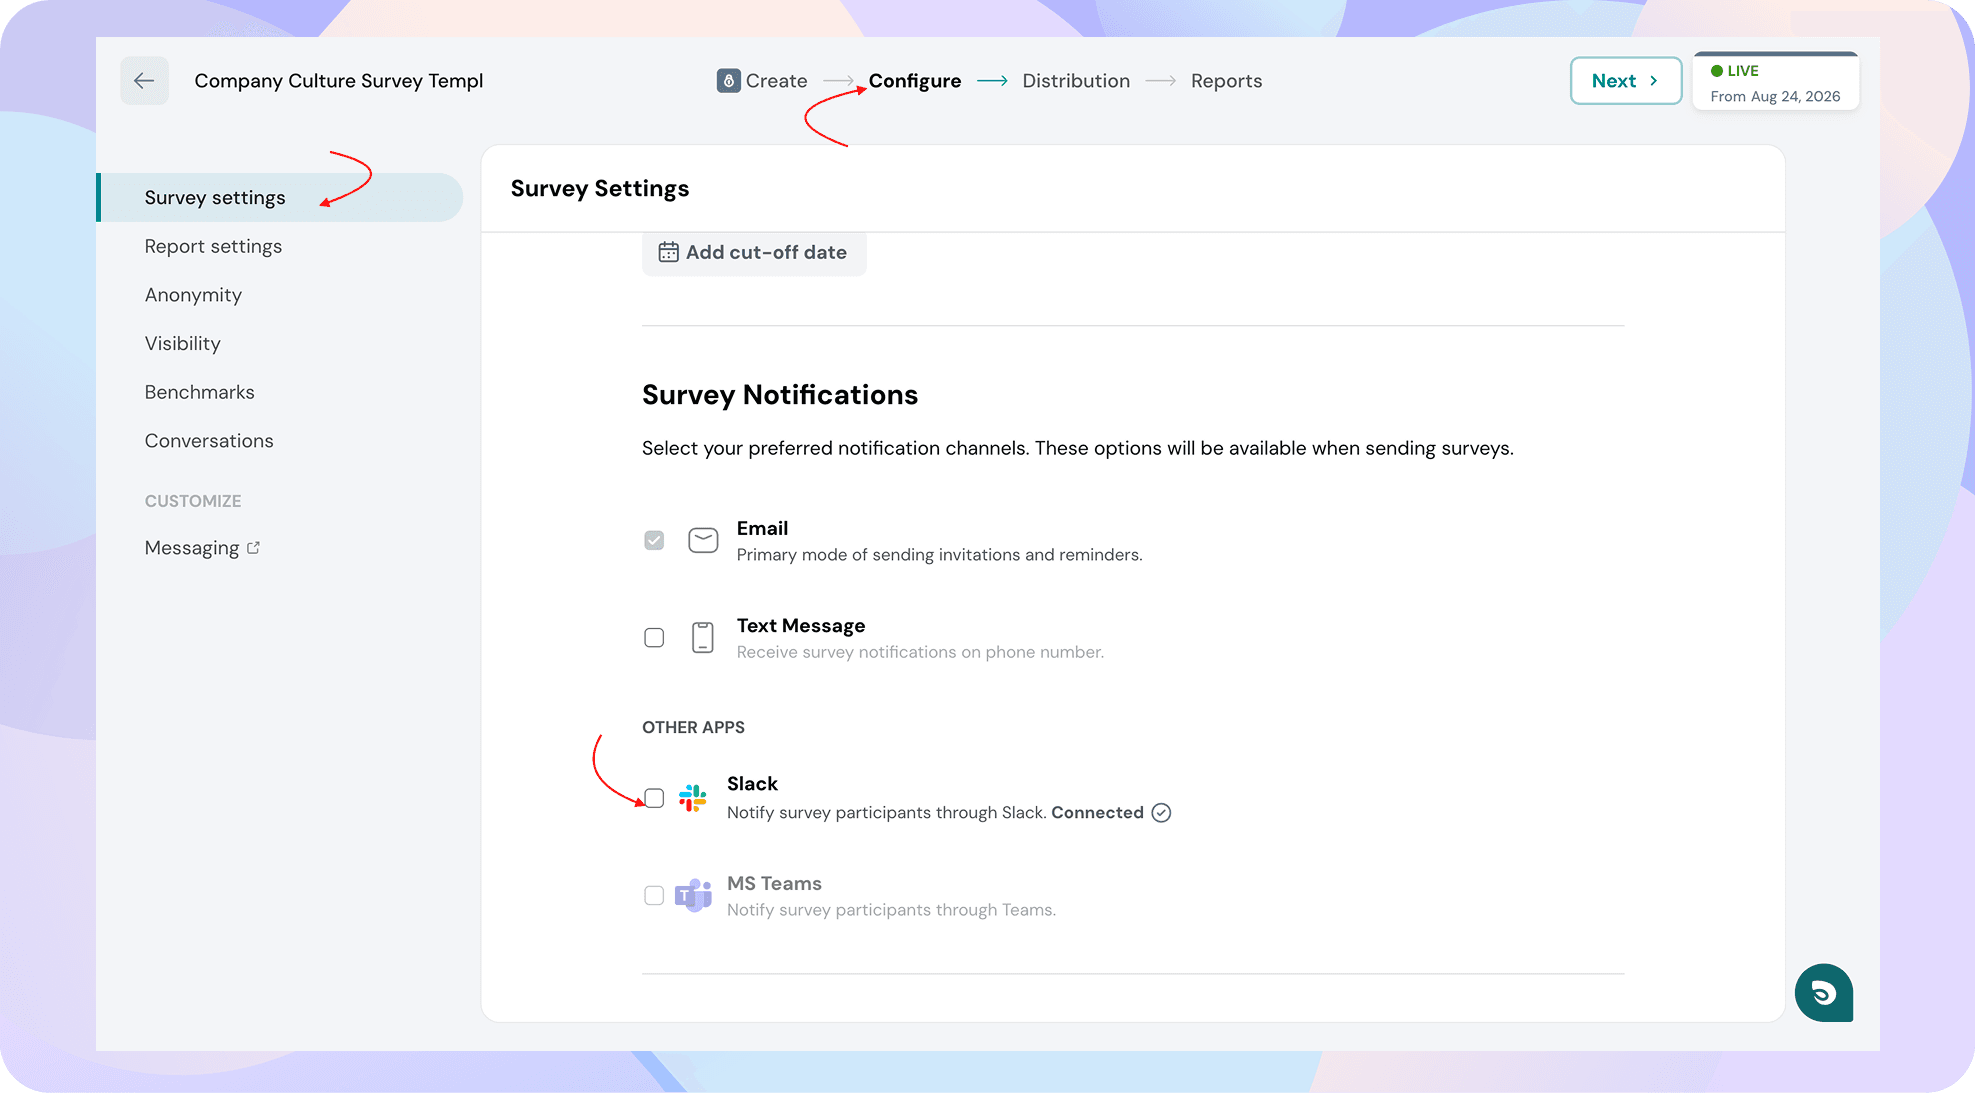This screenshot has height=1093, width=1976.
Task: Toggle the Email notification checkbox
Action: [654, 540]
